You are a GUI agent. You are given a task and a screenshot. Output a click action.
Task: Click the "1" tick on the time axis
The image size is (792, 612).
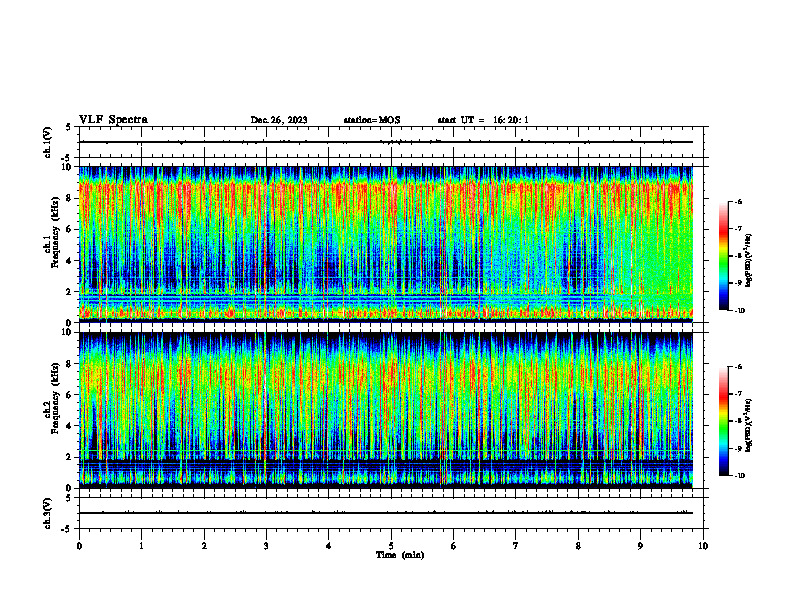tap(141, 546)
